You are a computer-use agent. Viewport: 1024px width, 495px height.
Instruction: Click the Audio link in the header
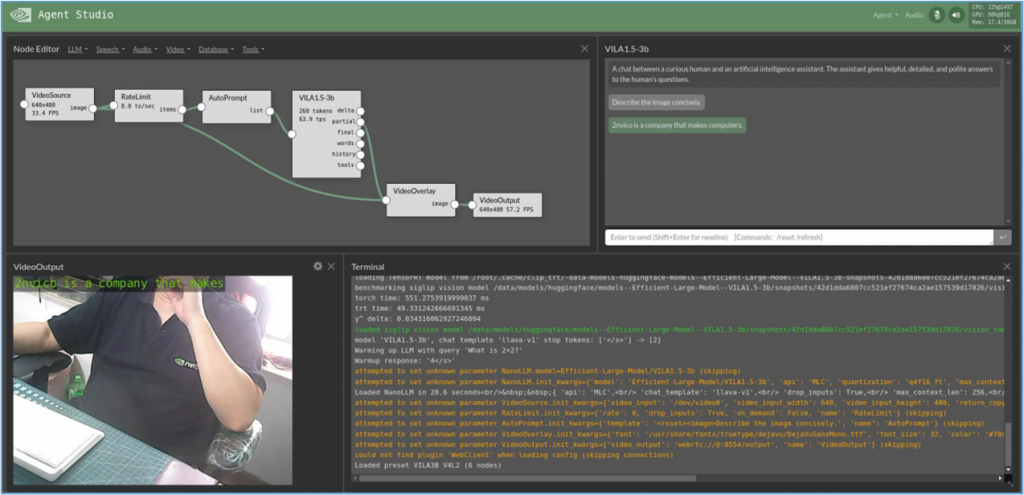(x=914, y=15)
